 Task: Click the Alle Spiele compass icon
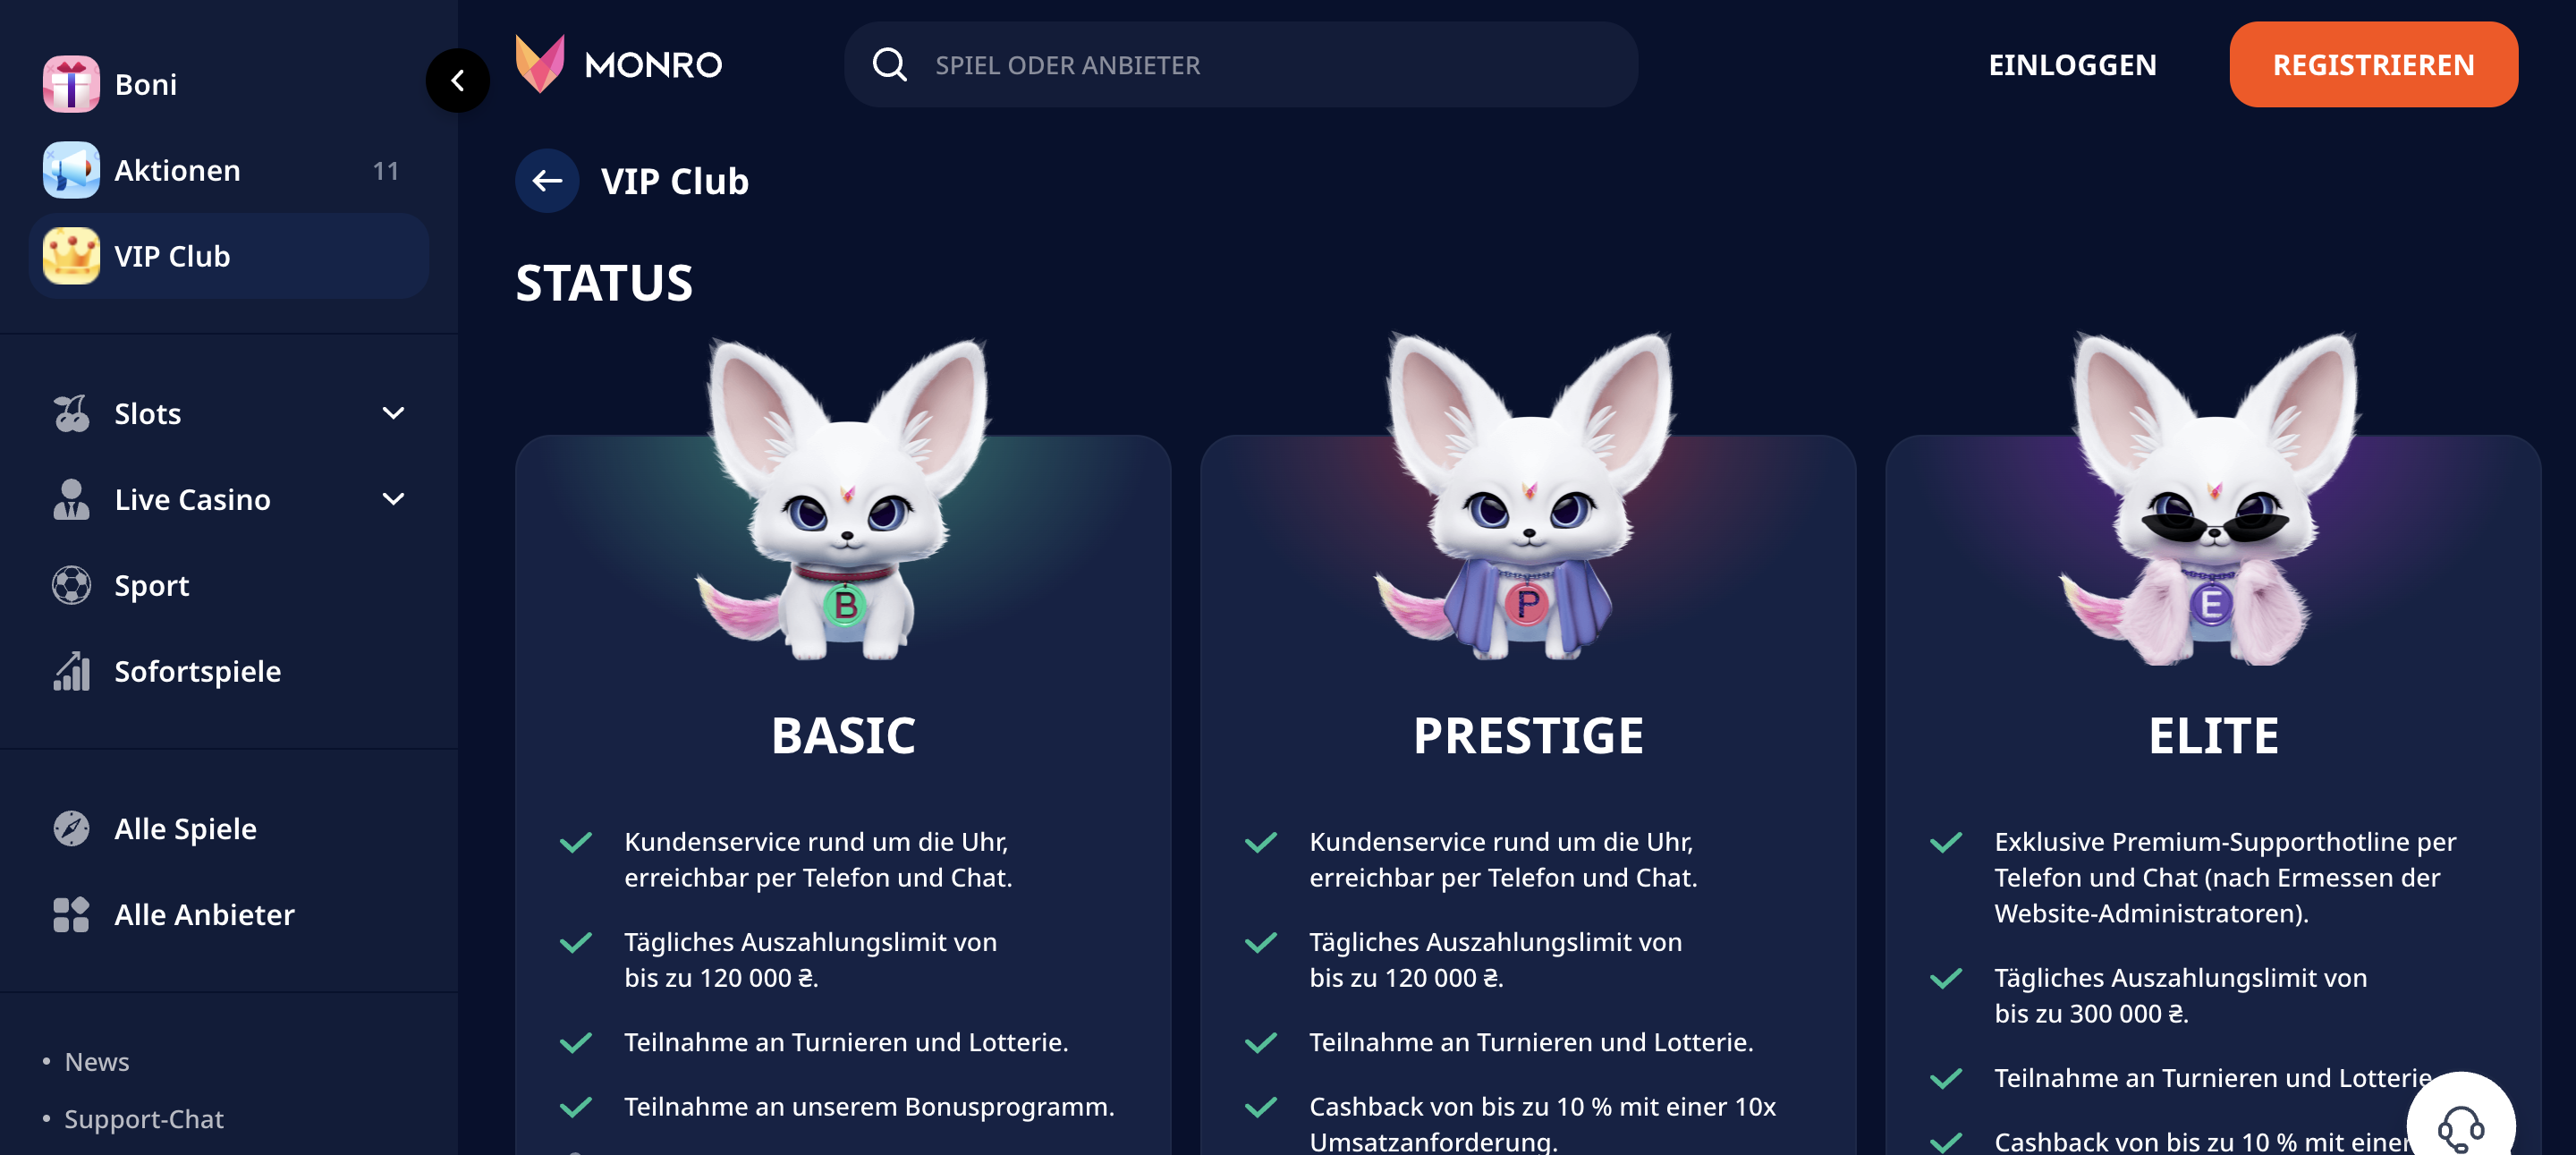point(71,828)
